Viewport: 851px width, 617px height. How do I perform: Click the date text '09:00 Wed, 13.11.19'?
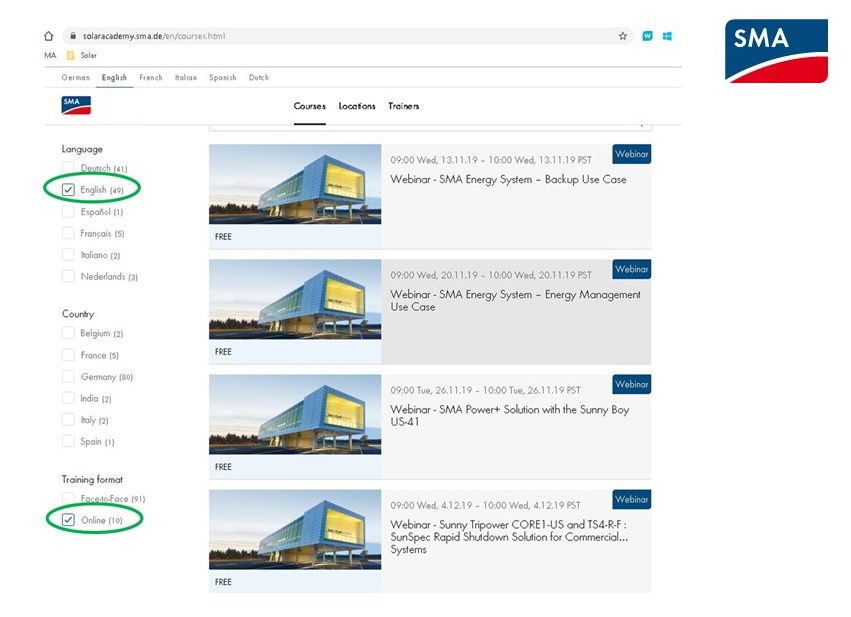[x=434, y=160]
